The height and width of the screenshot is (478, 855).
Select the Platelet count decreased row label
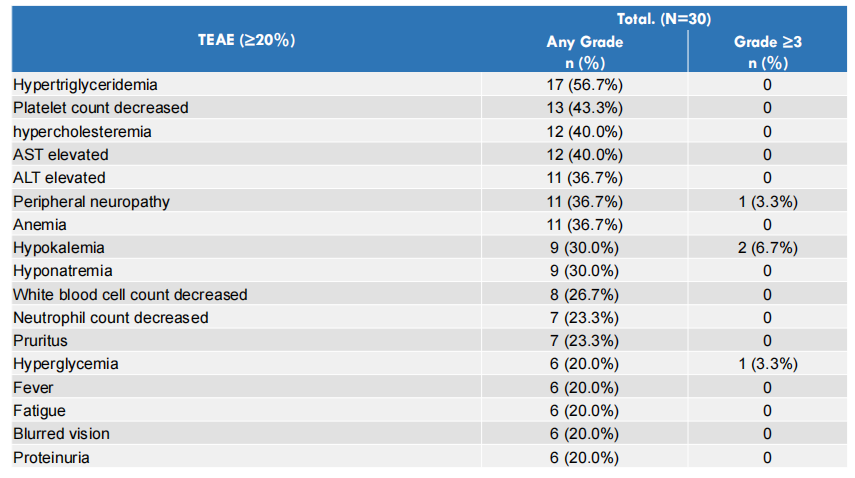(x=100, y=108)
